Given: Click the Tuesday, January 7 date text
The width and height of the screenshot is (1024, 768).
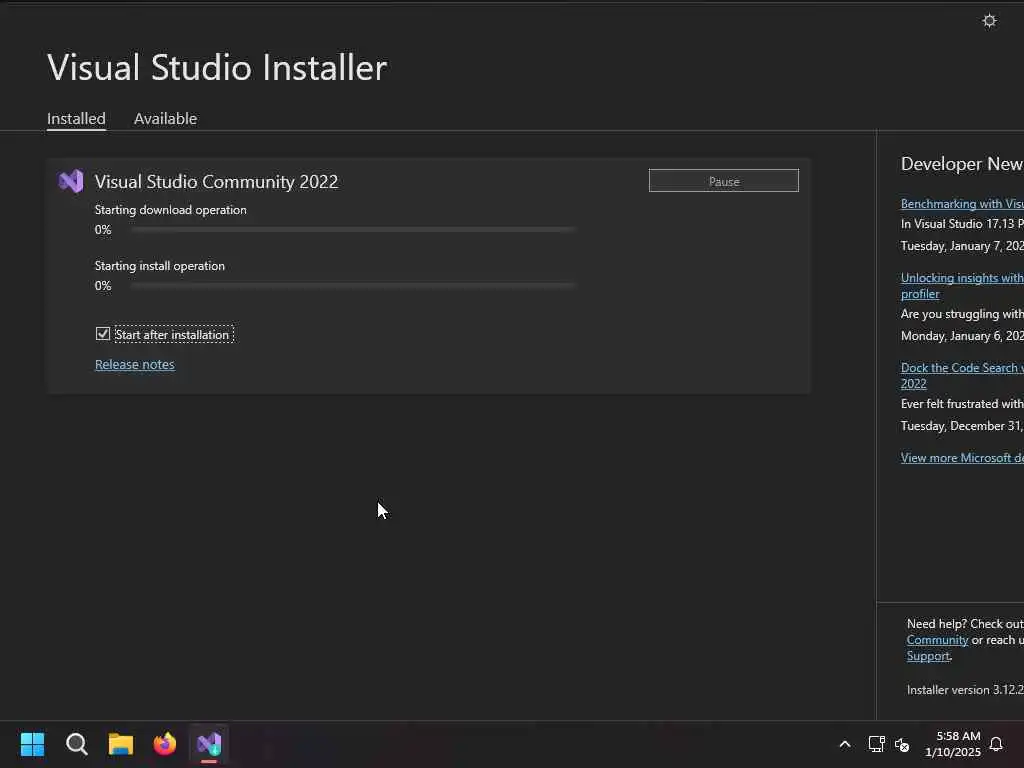Looking at the screenshot, I should point(962,246).
